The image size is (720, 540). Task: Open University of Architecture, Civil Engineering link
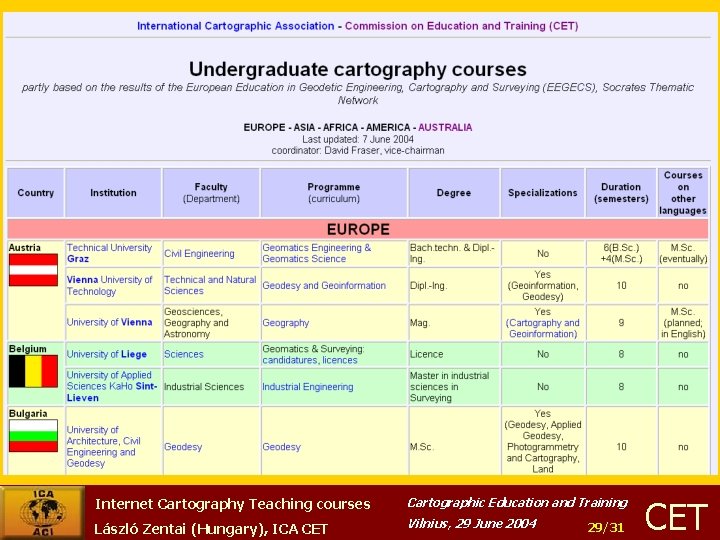click(104, 446)
